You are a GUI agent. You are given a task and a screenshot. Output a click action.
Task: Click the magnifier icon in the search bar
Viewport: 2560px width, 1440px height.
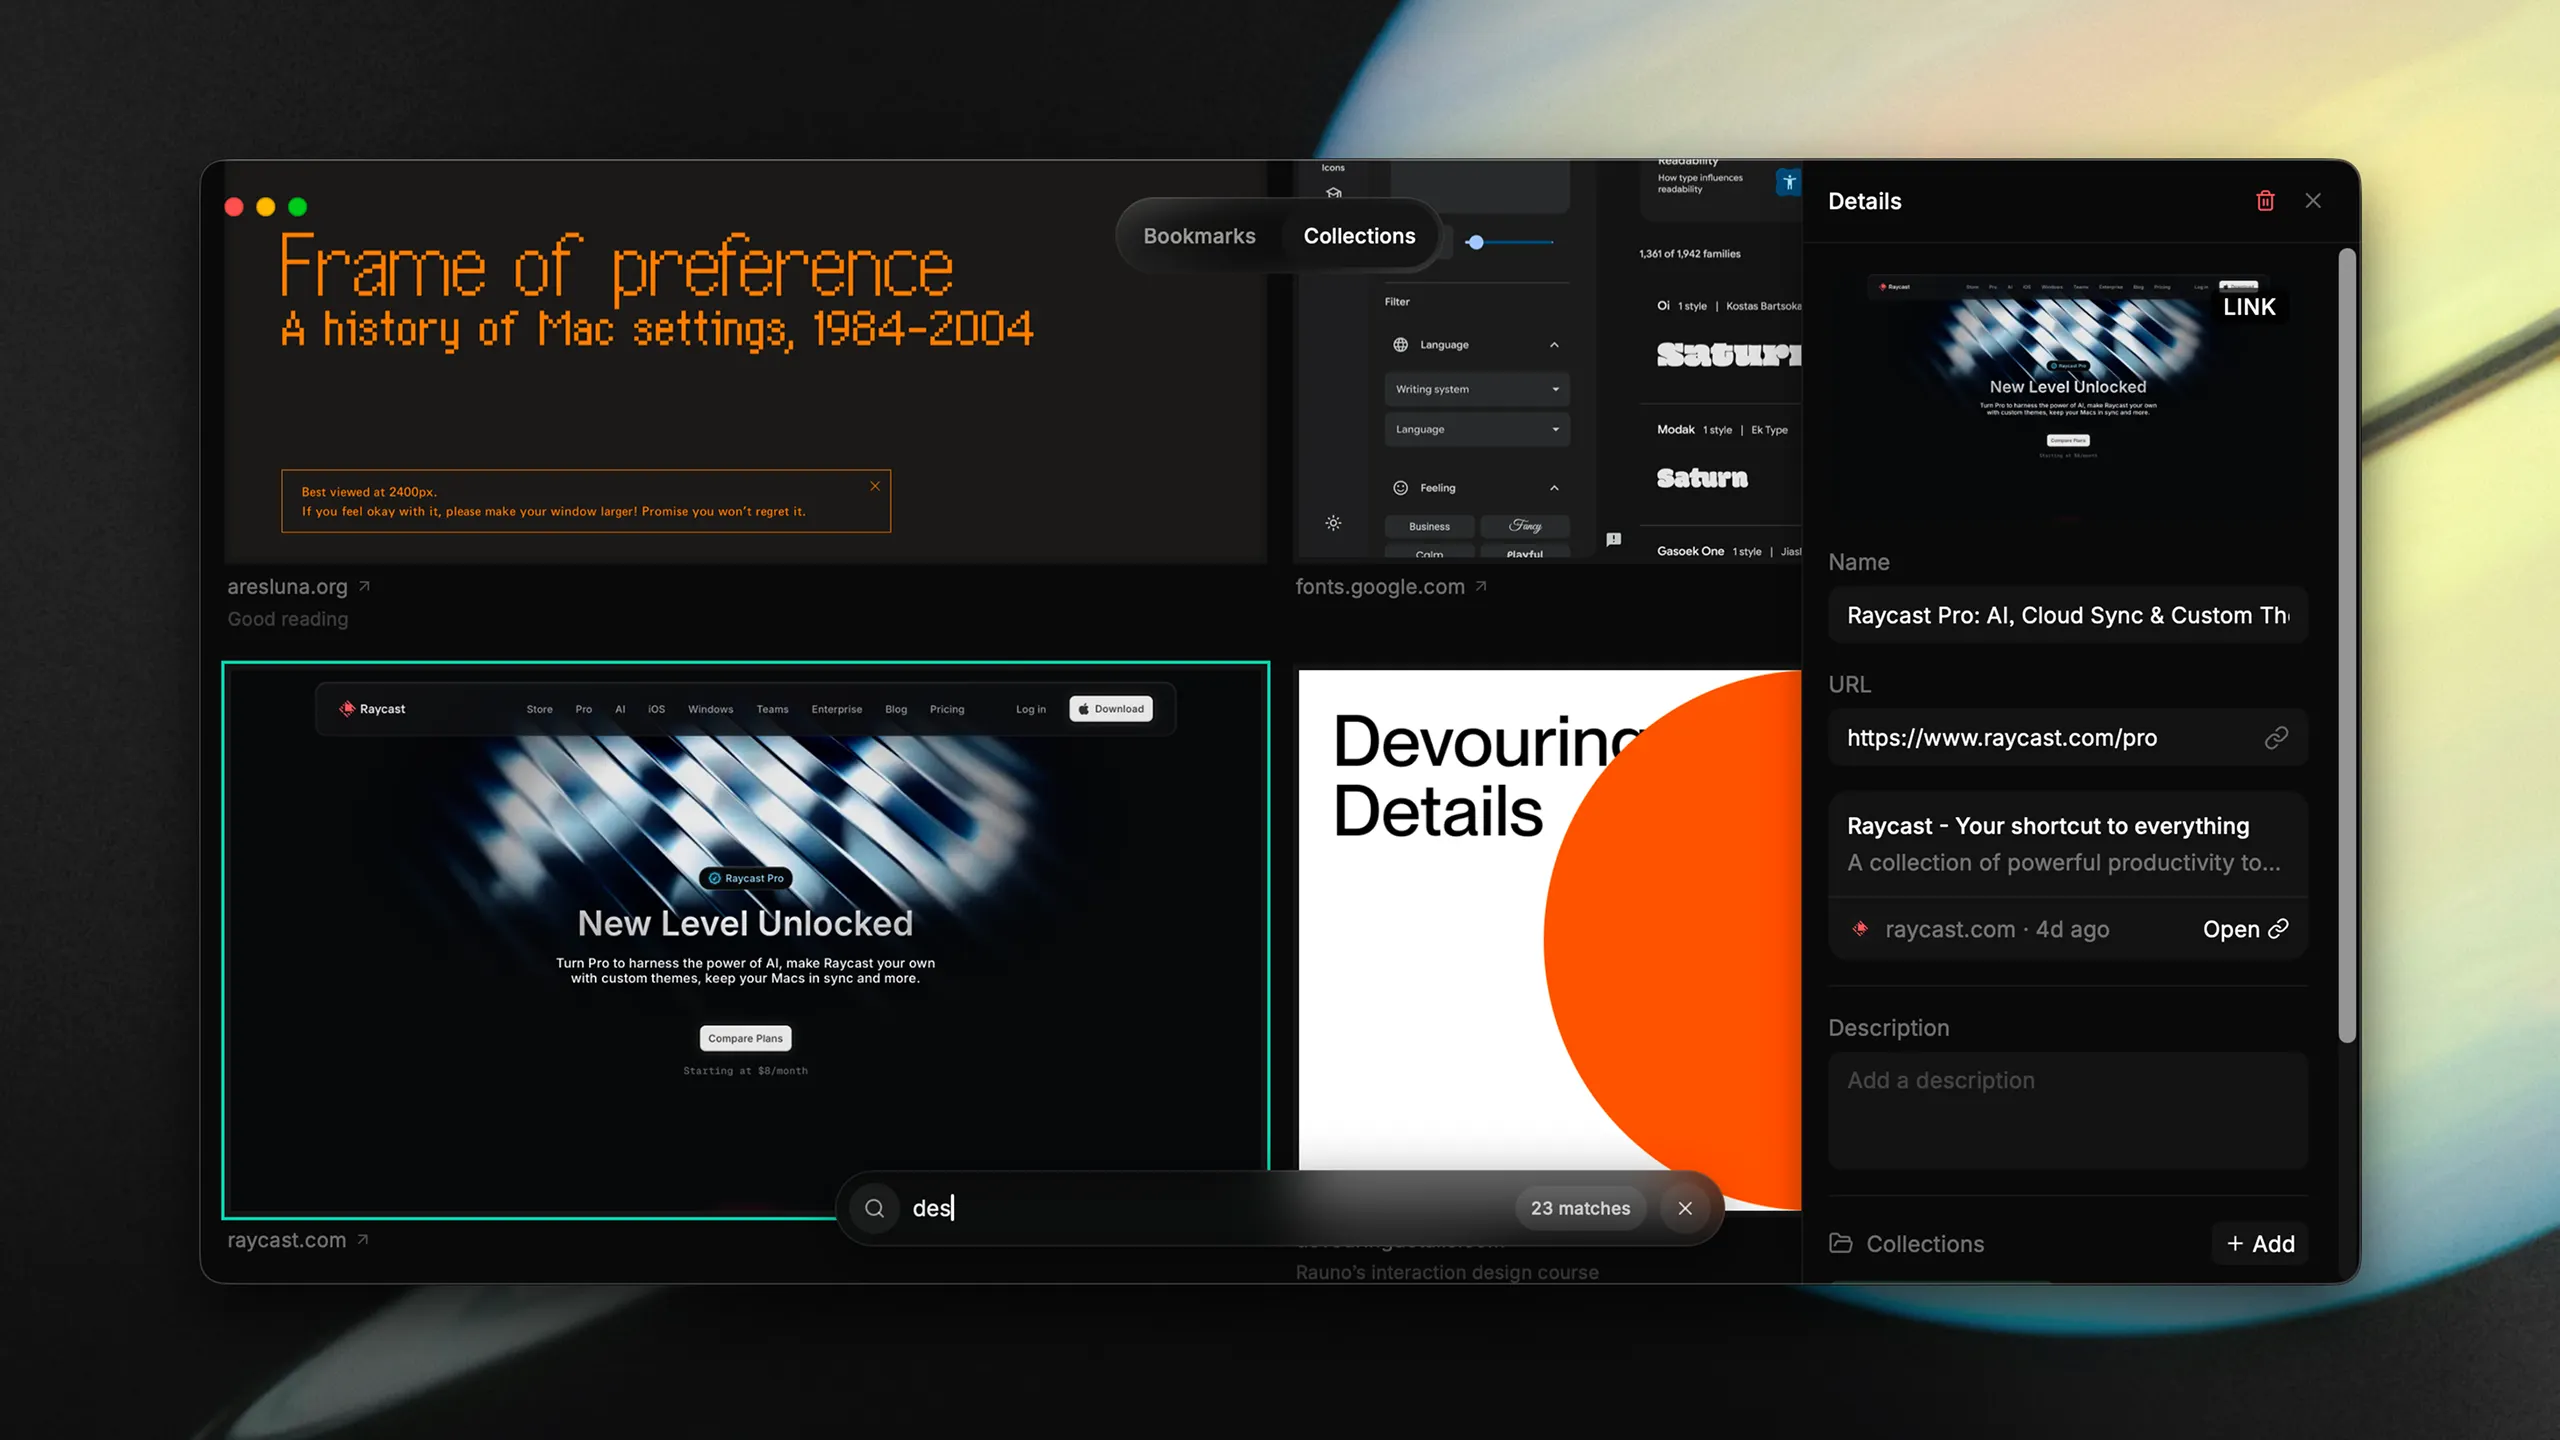pyautogui.click(x=875, y=1208)
